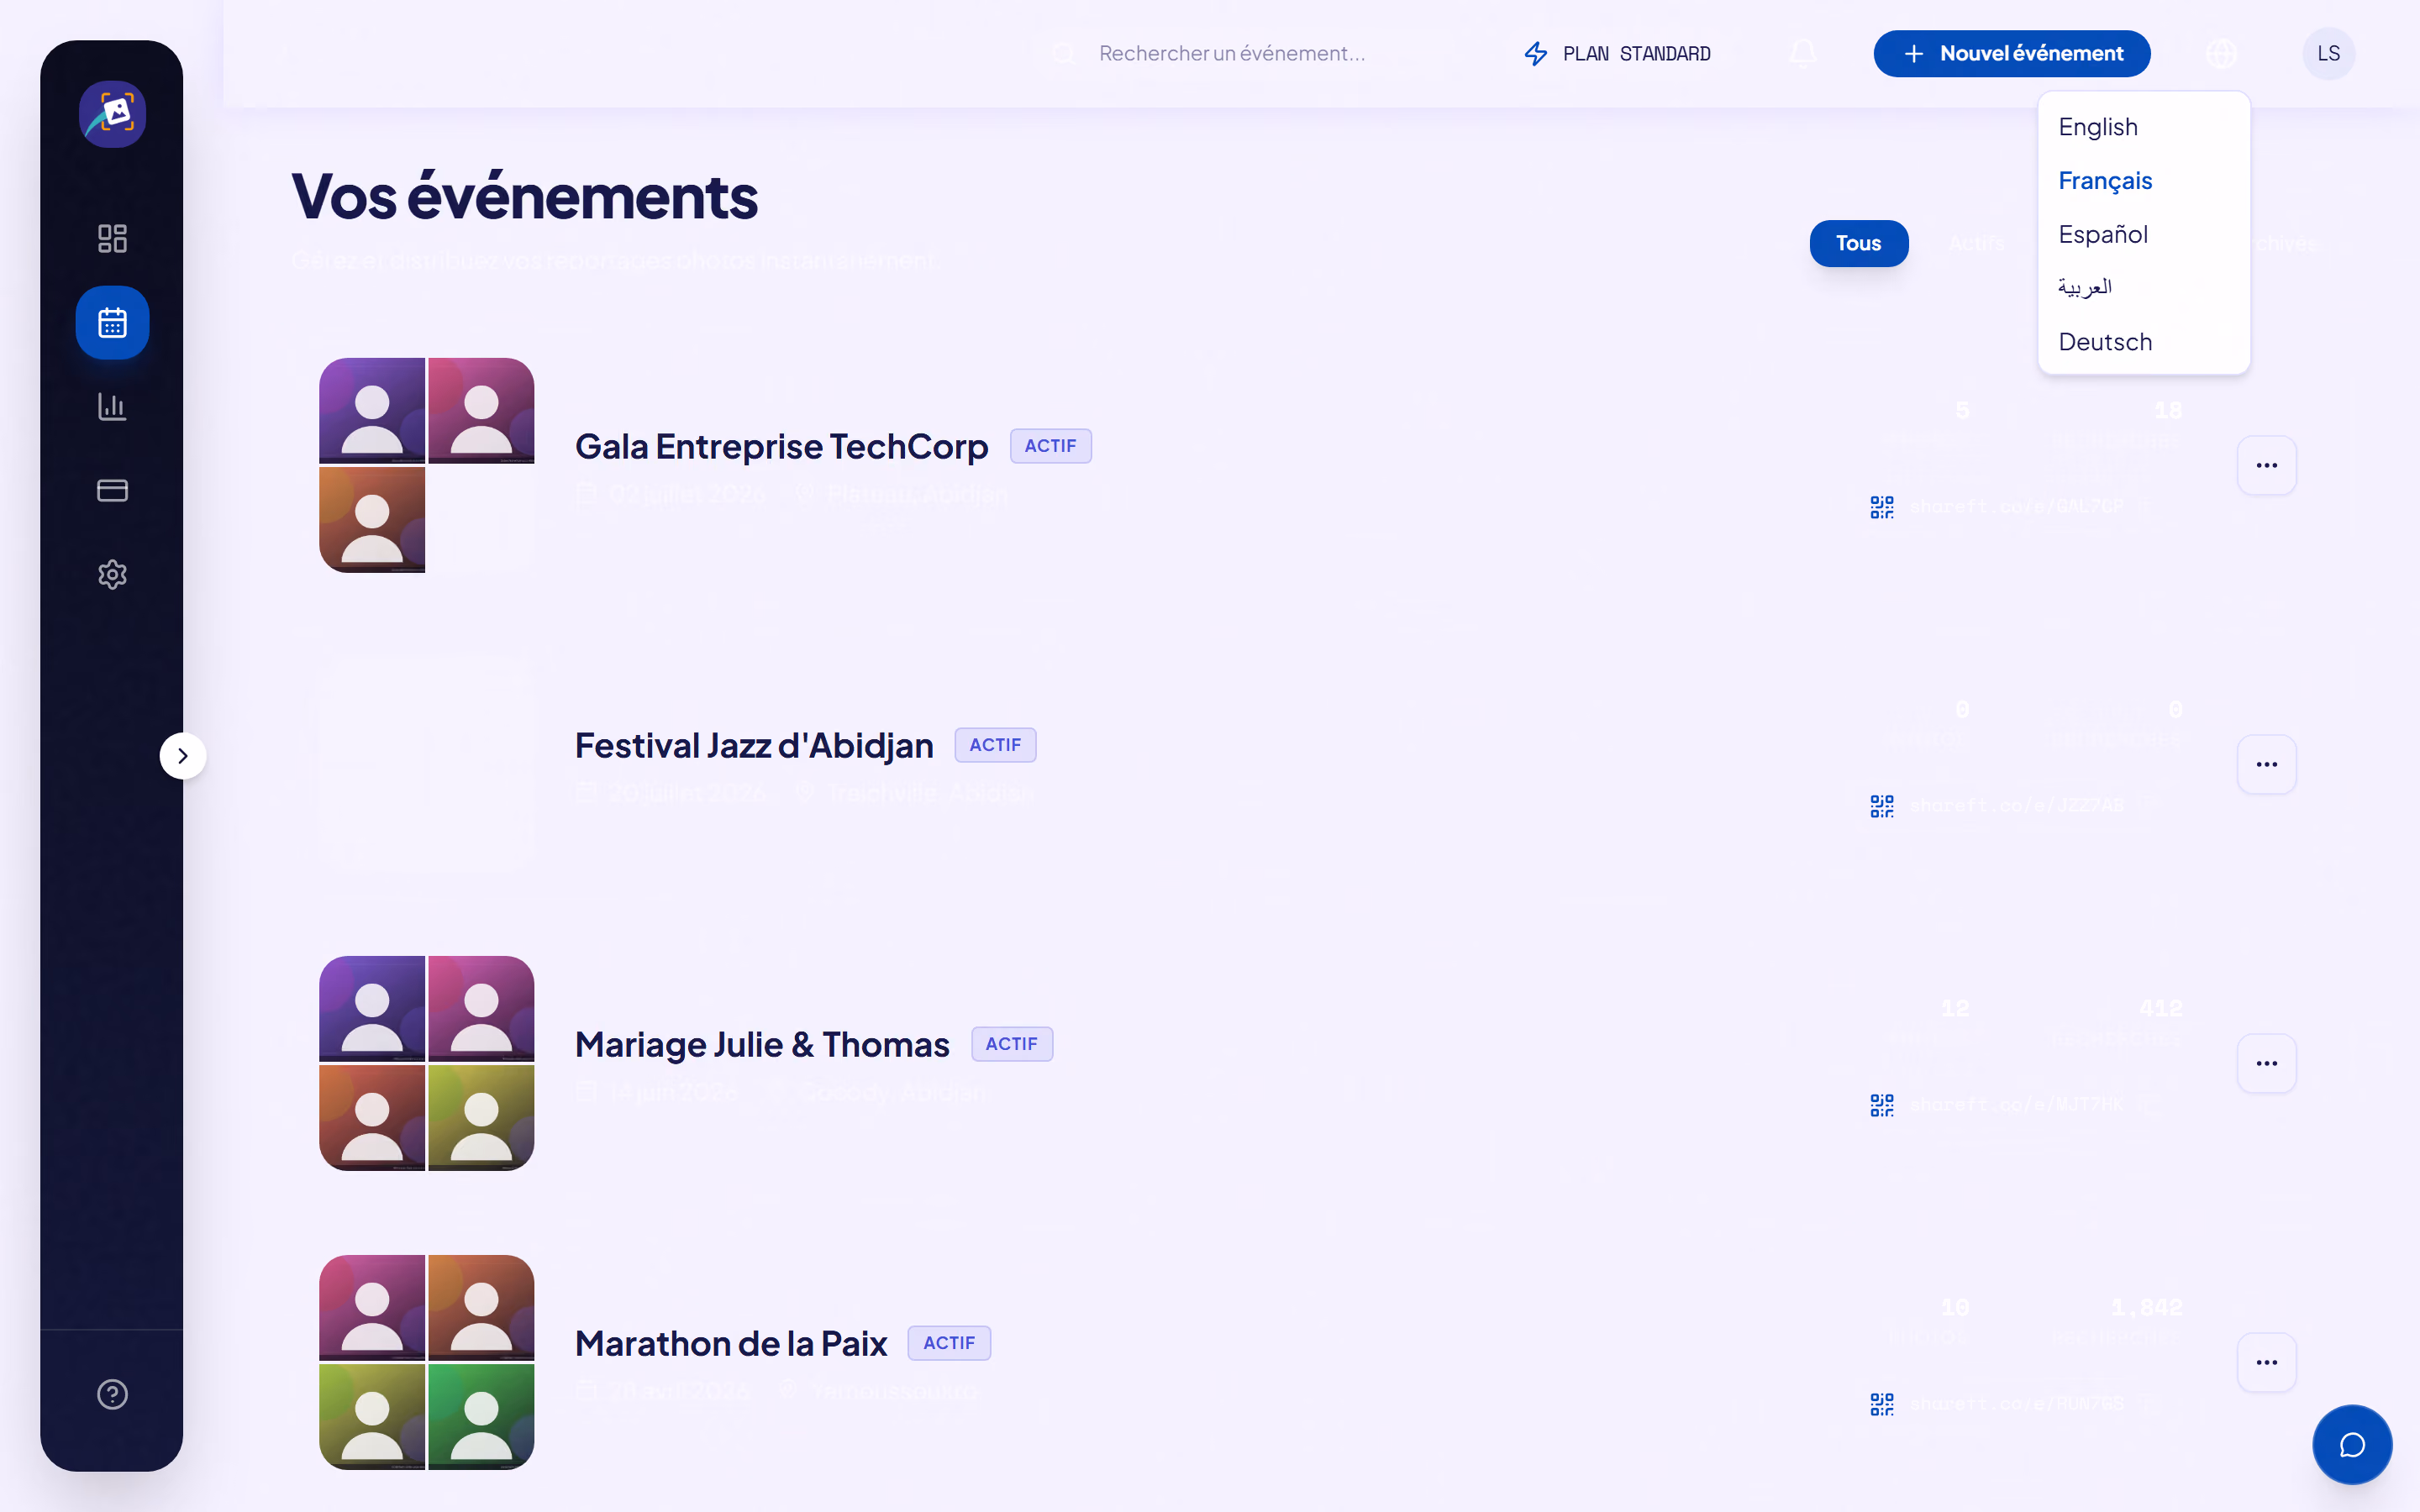Choose Deutsch in the language menu
The image size is (2420, 1512).
point(2144,342)
